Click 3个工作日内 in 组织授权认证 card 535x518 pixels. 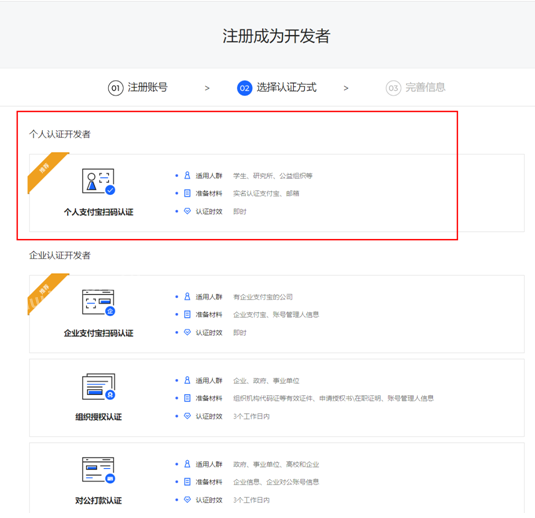[x=251, y=416]
